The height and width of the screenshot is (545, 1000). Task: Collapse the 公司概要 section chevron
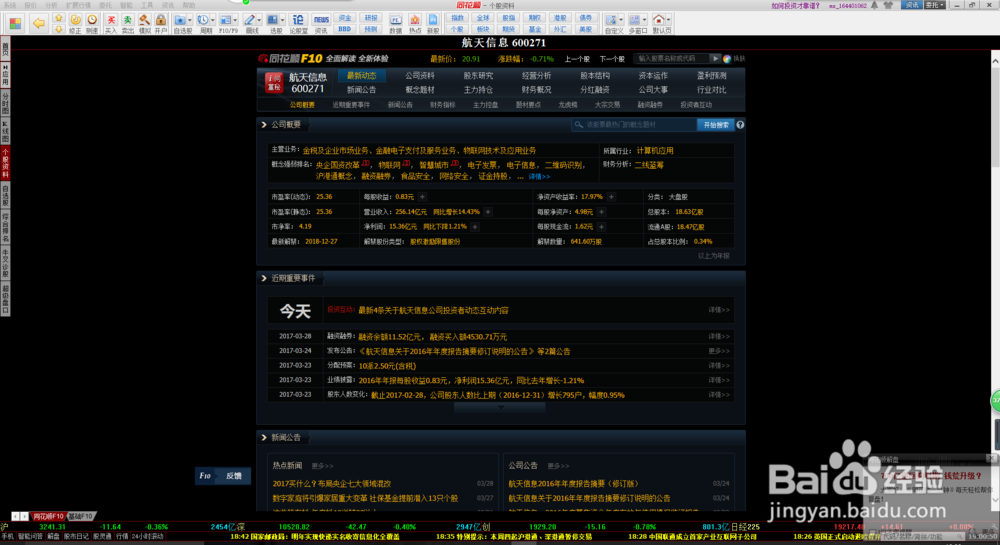point(264,125)
